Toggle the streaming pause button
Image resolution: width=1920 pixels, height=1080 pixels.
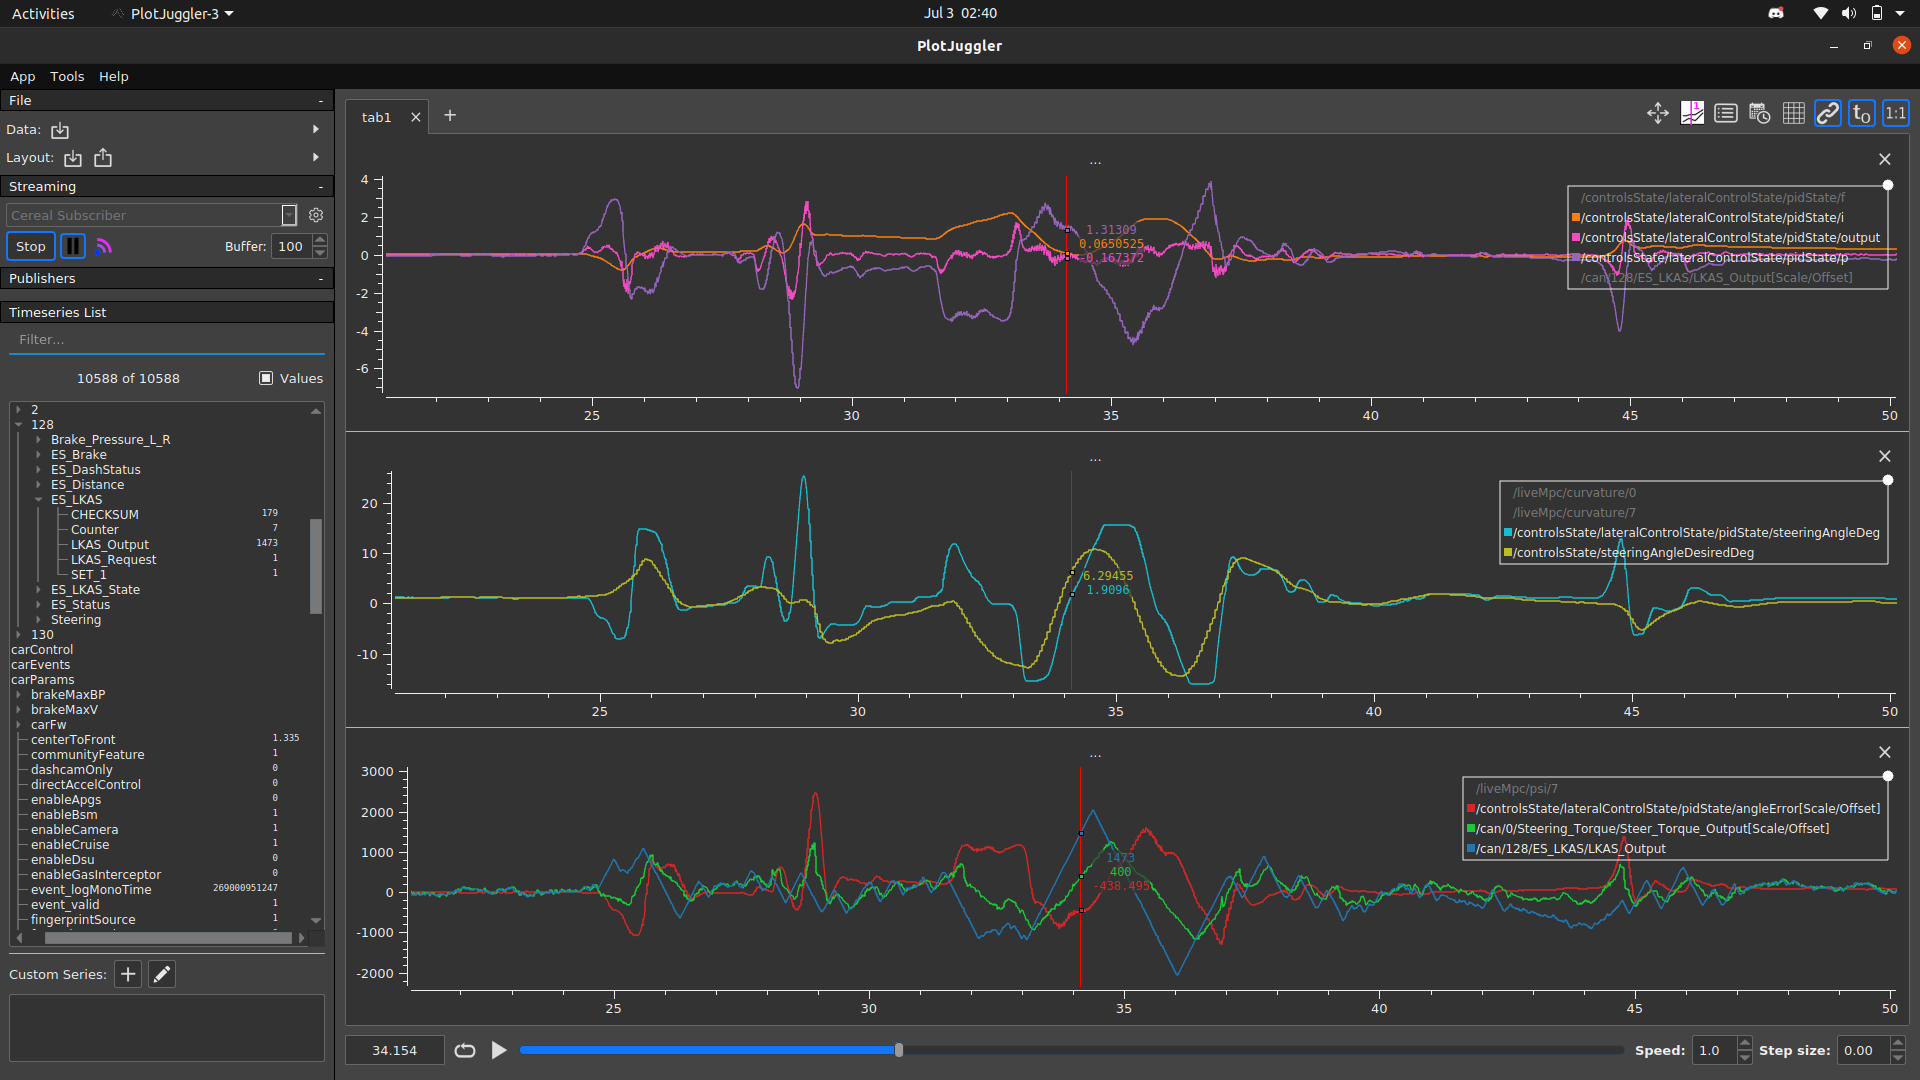tap(73, 246)
